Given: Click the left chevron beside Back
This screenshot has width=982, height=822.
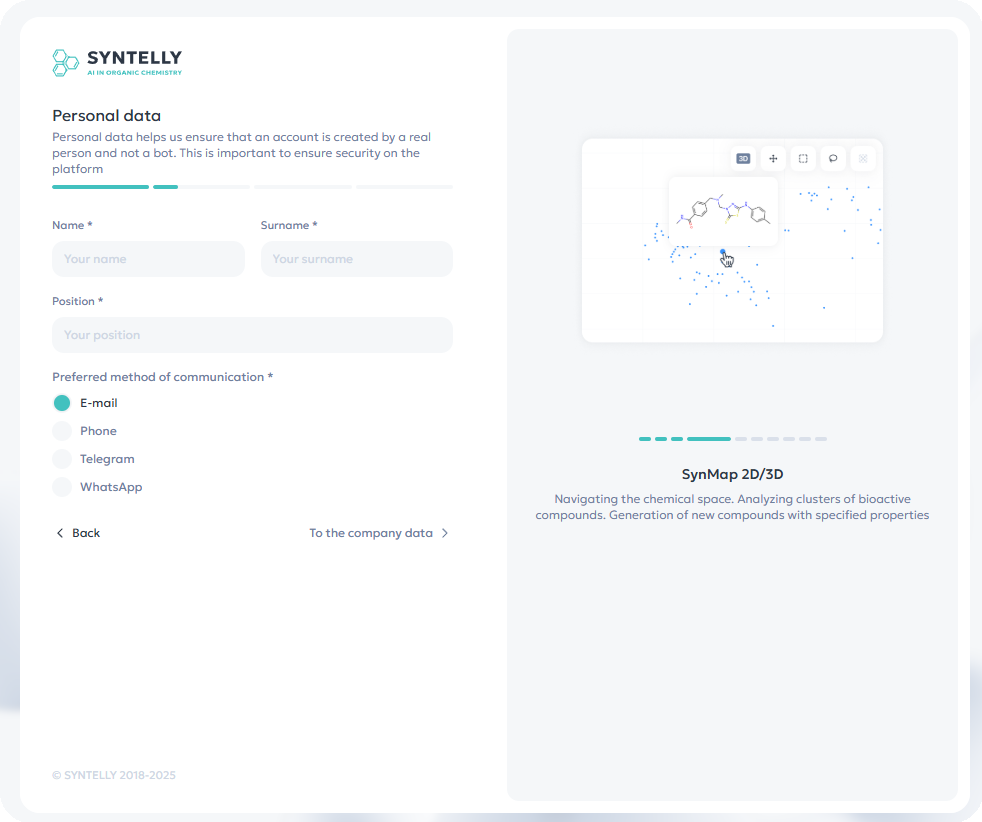Looking at the screenshot, I should (59, 533).
